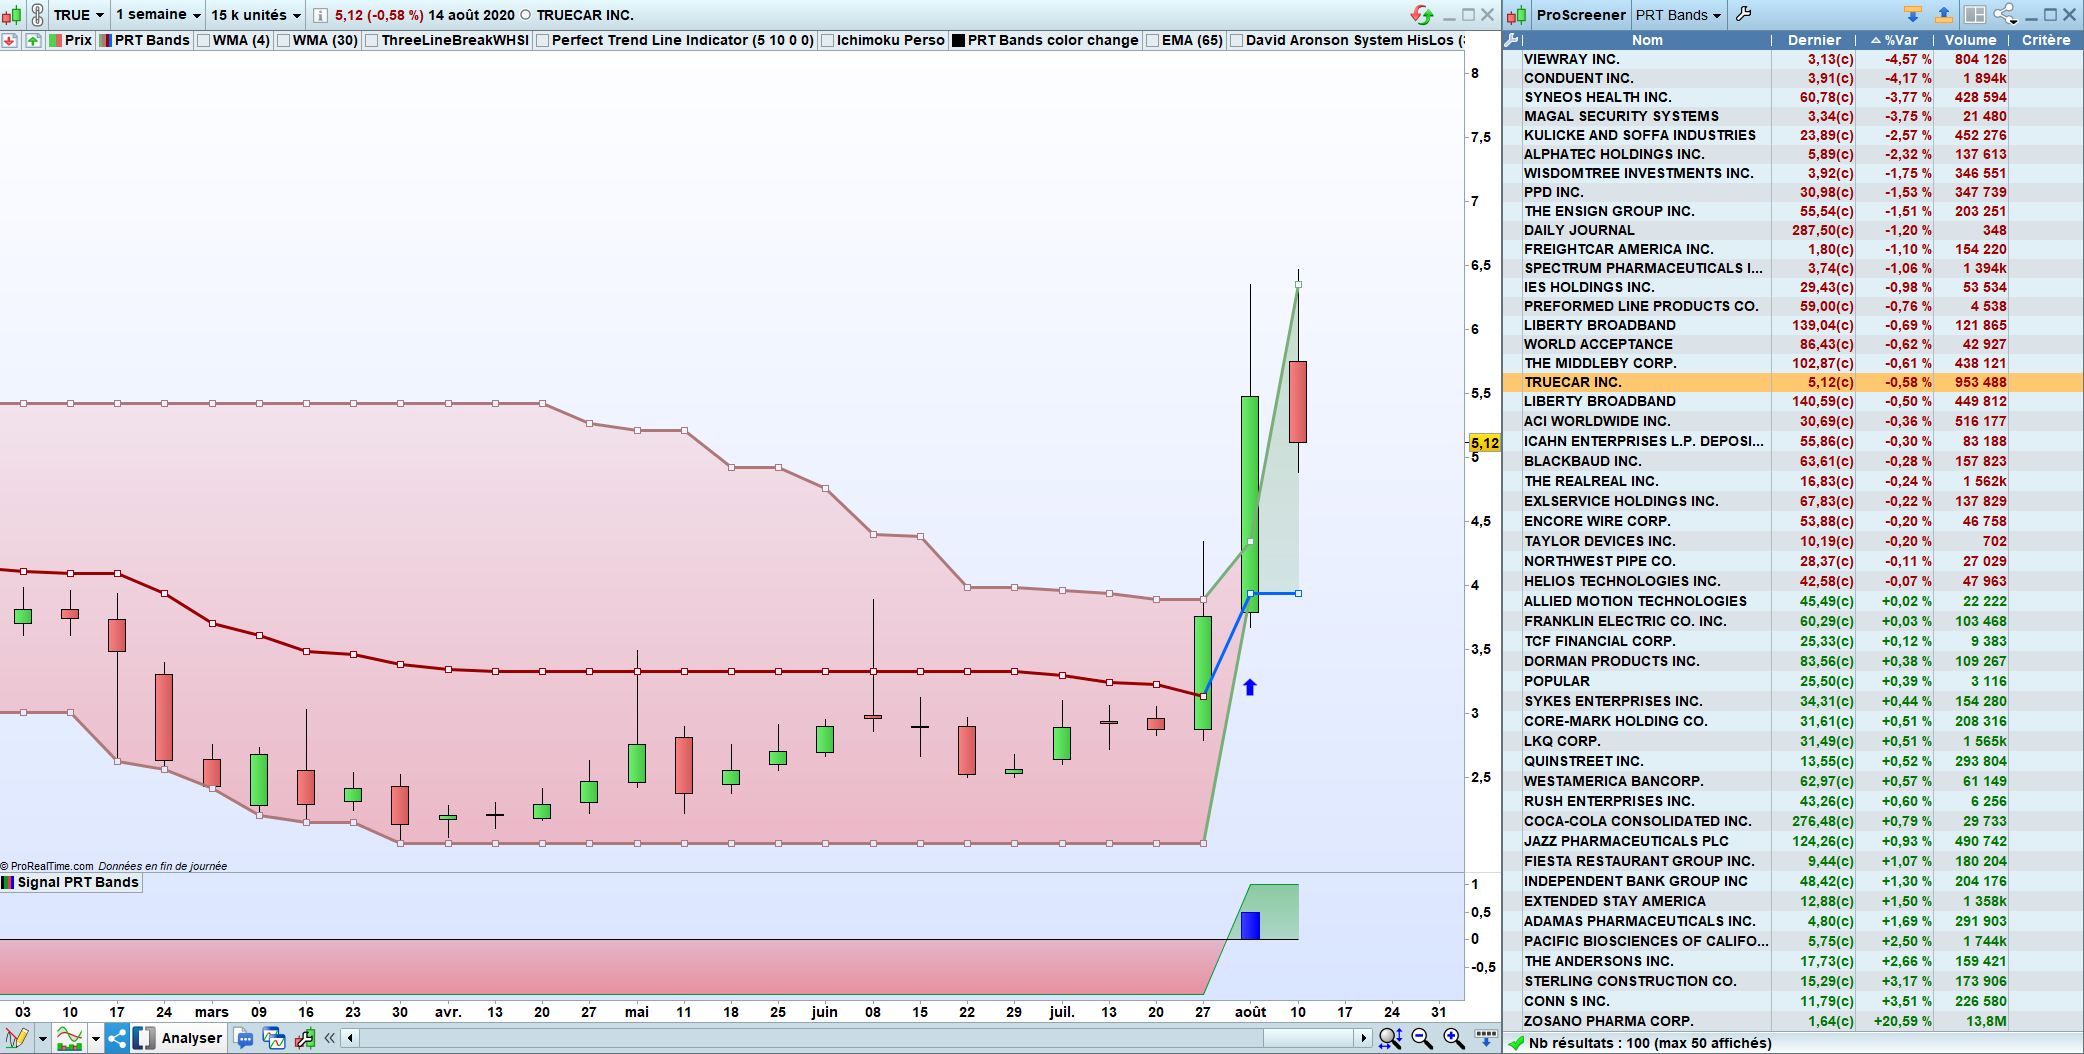Toggle the WMA (30) indicator checkbox
This screenshot has width=2084, height=1054.
point(283,41)
